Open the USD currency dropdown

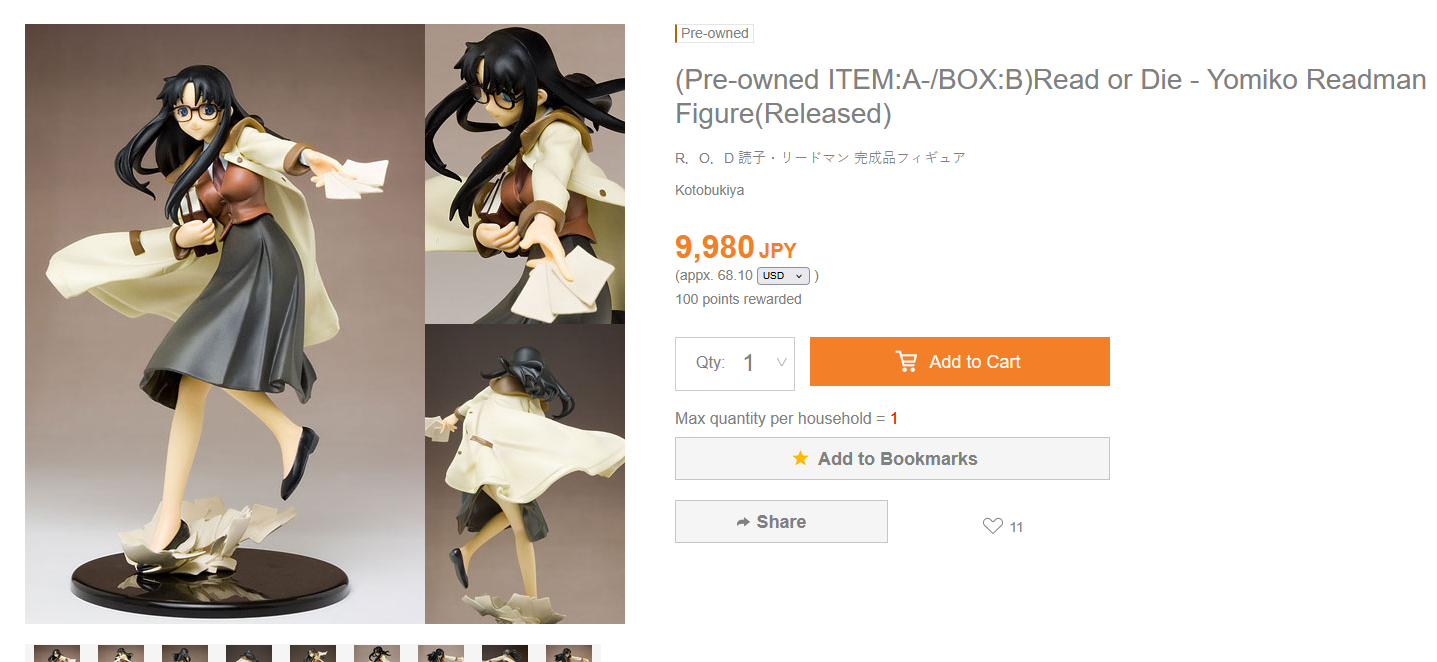pyautogui.click(x=783, y=276)
